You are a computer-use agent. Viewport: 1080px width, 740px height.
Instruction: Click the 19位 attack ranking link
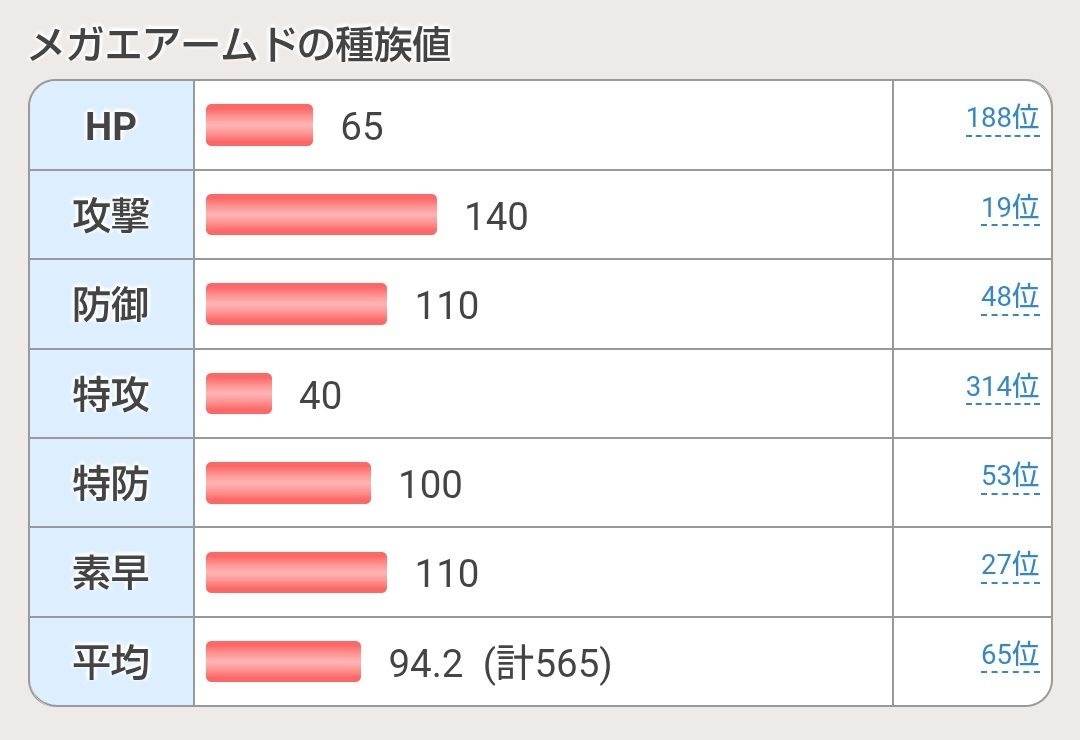[x=1010, y=208]
